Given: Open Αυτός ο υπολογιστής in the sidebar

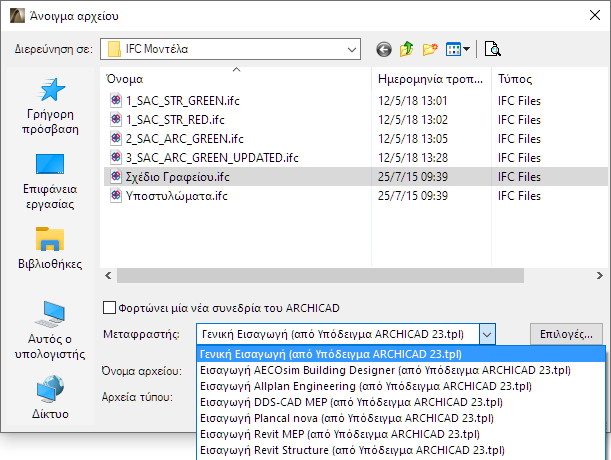Looking at the screenshot, I should tap(50, 331).
